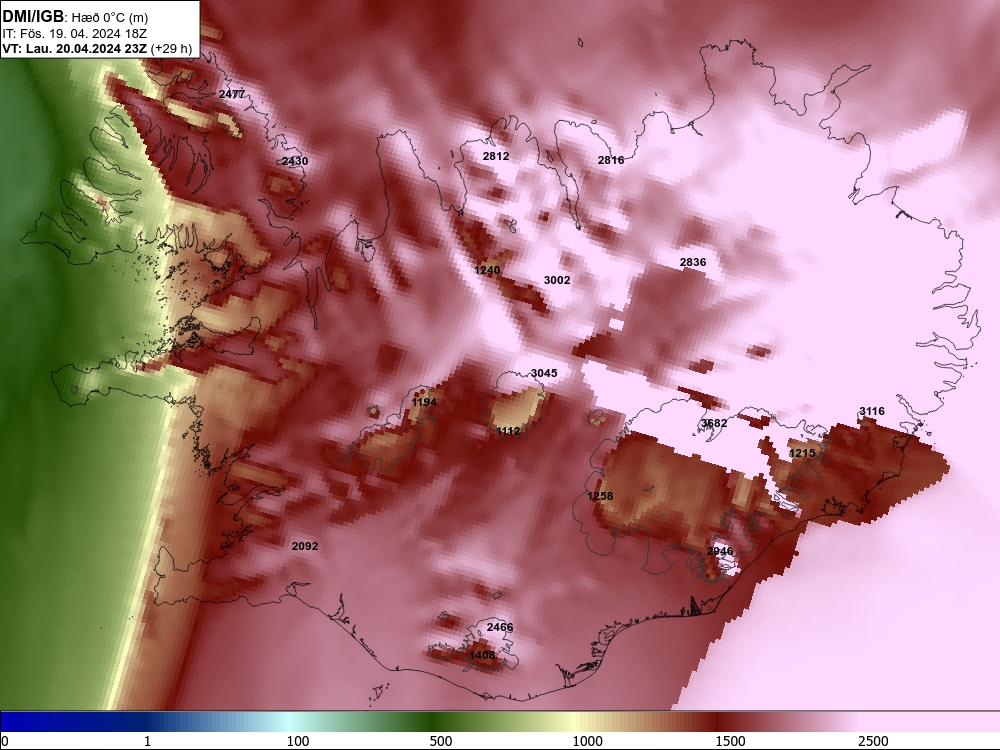Click the DMI/IGB title label
Screen dimensions: 1000x750
[x=33, y=16]
